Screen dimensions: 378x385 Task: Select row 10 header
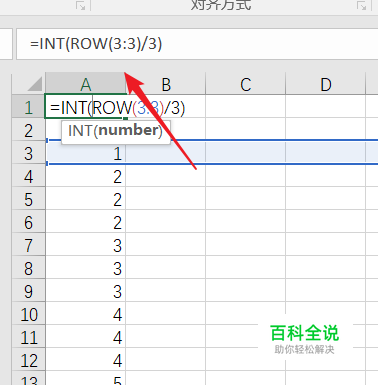coord(28,314)
